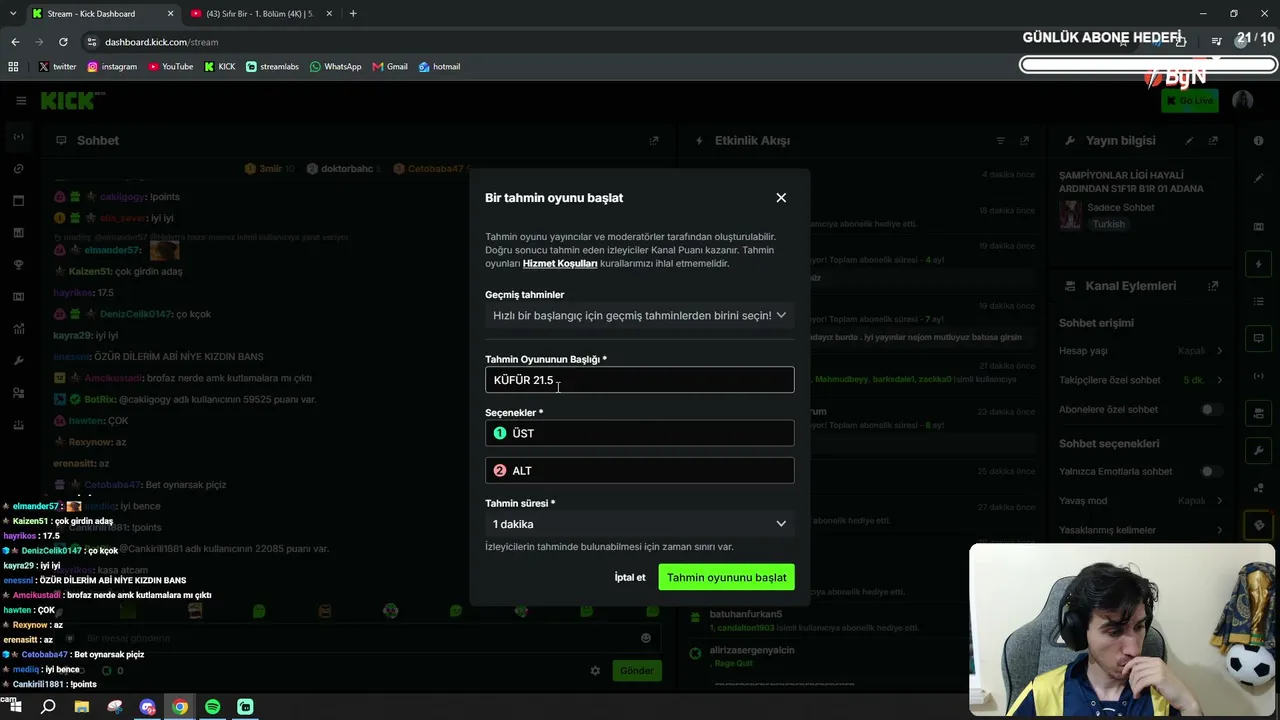Click the info icon in right sidebar
This screenshot has height=720, width=1280.
[x=1259, y=141]
